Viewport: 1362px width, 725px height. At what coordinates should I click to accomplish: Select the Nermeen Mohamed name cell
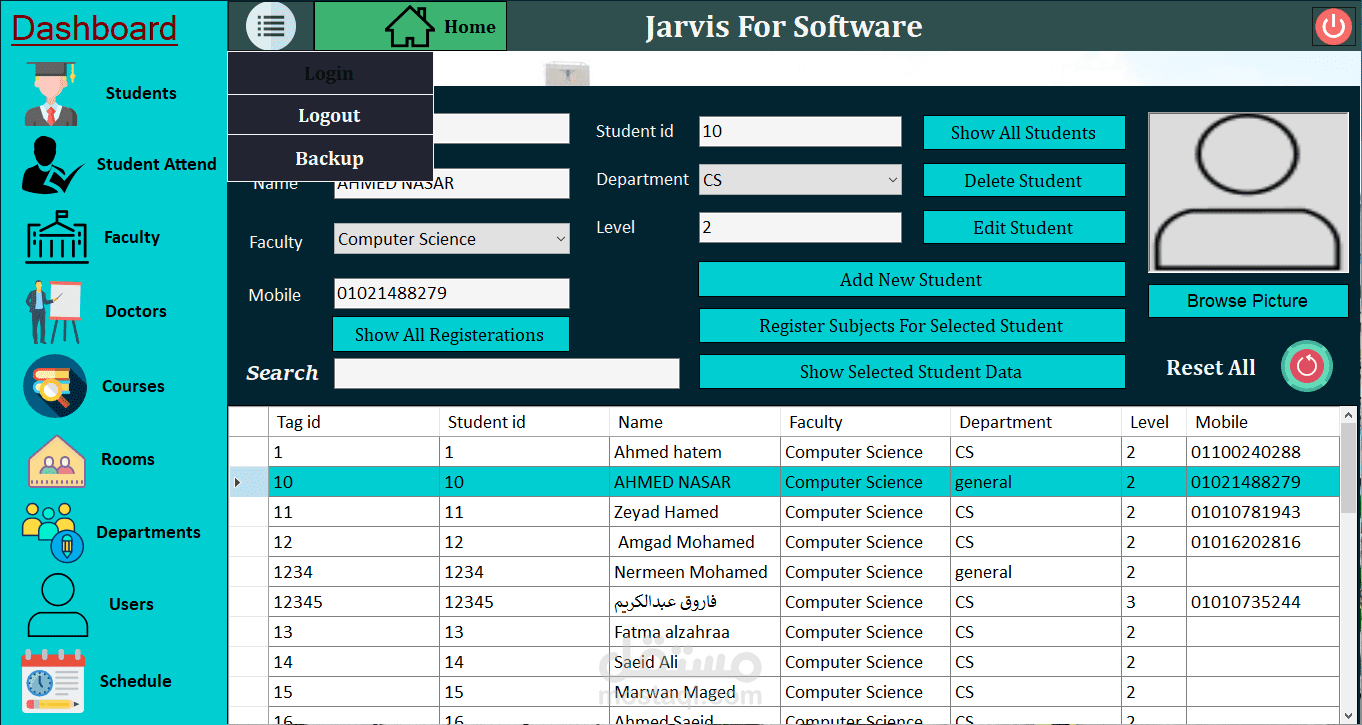695,572
